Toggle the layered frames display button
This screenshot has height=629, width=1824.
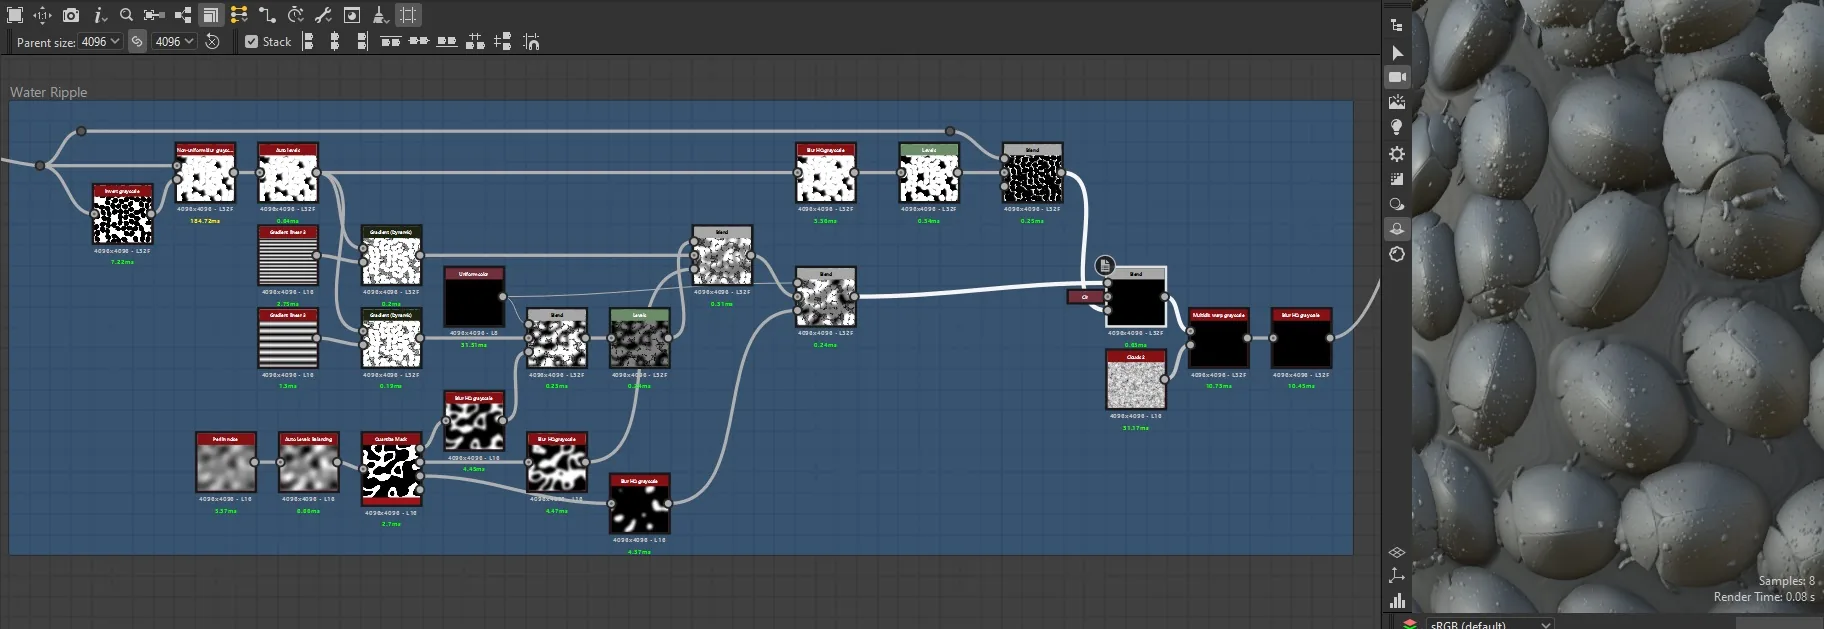[210, 15]
